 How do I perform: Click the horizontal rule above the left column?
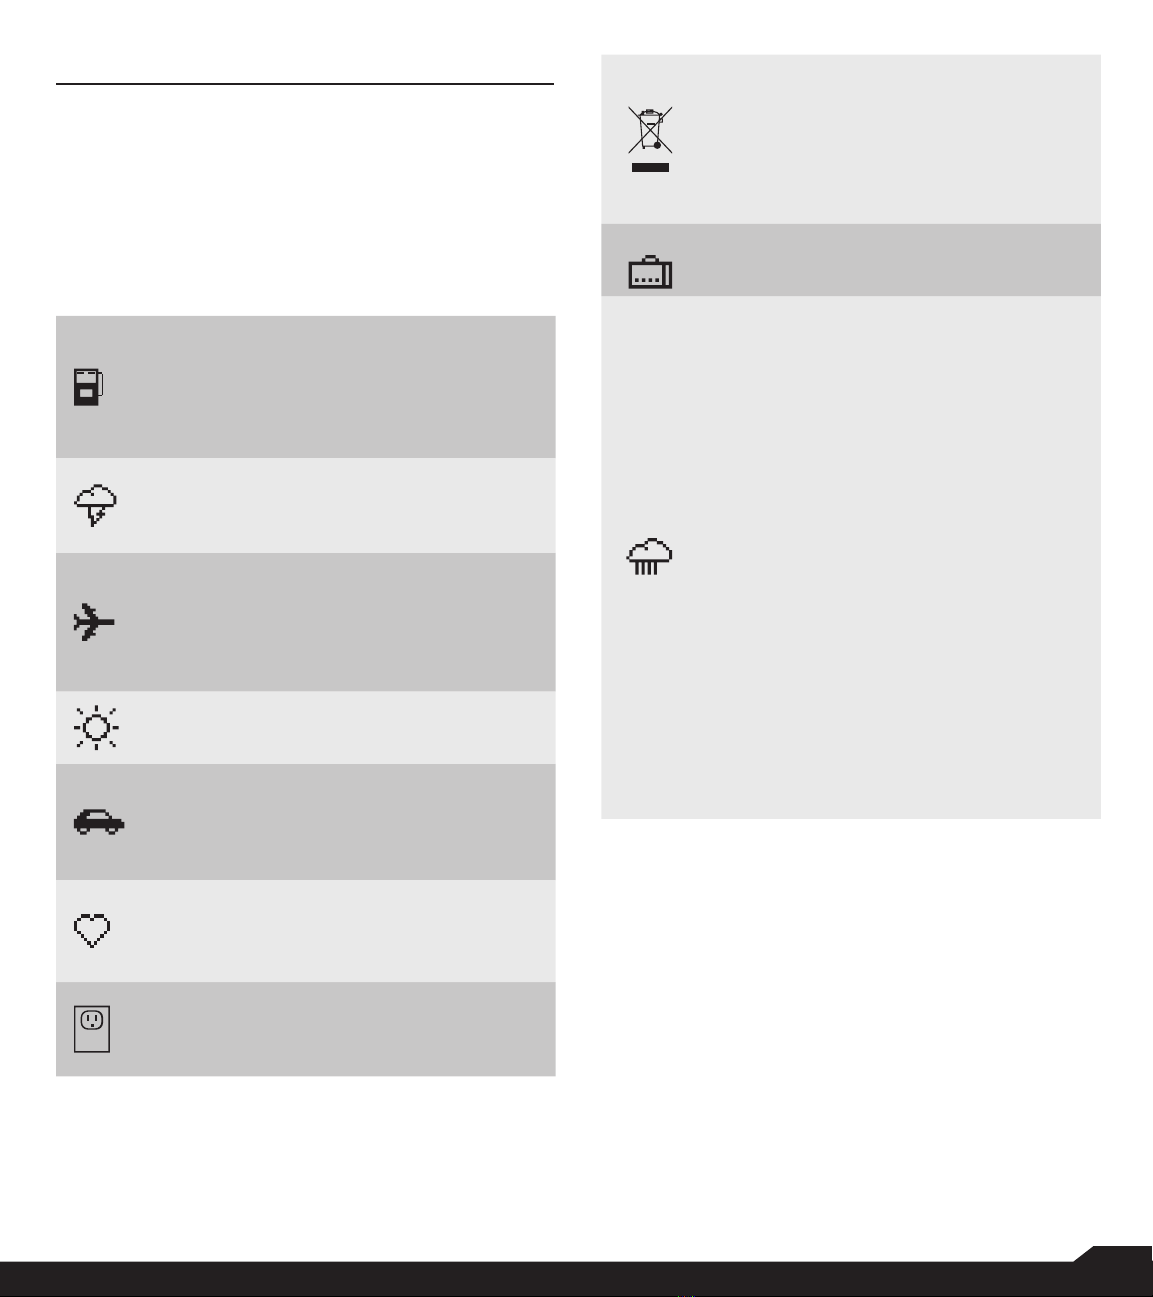point(305,84)
